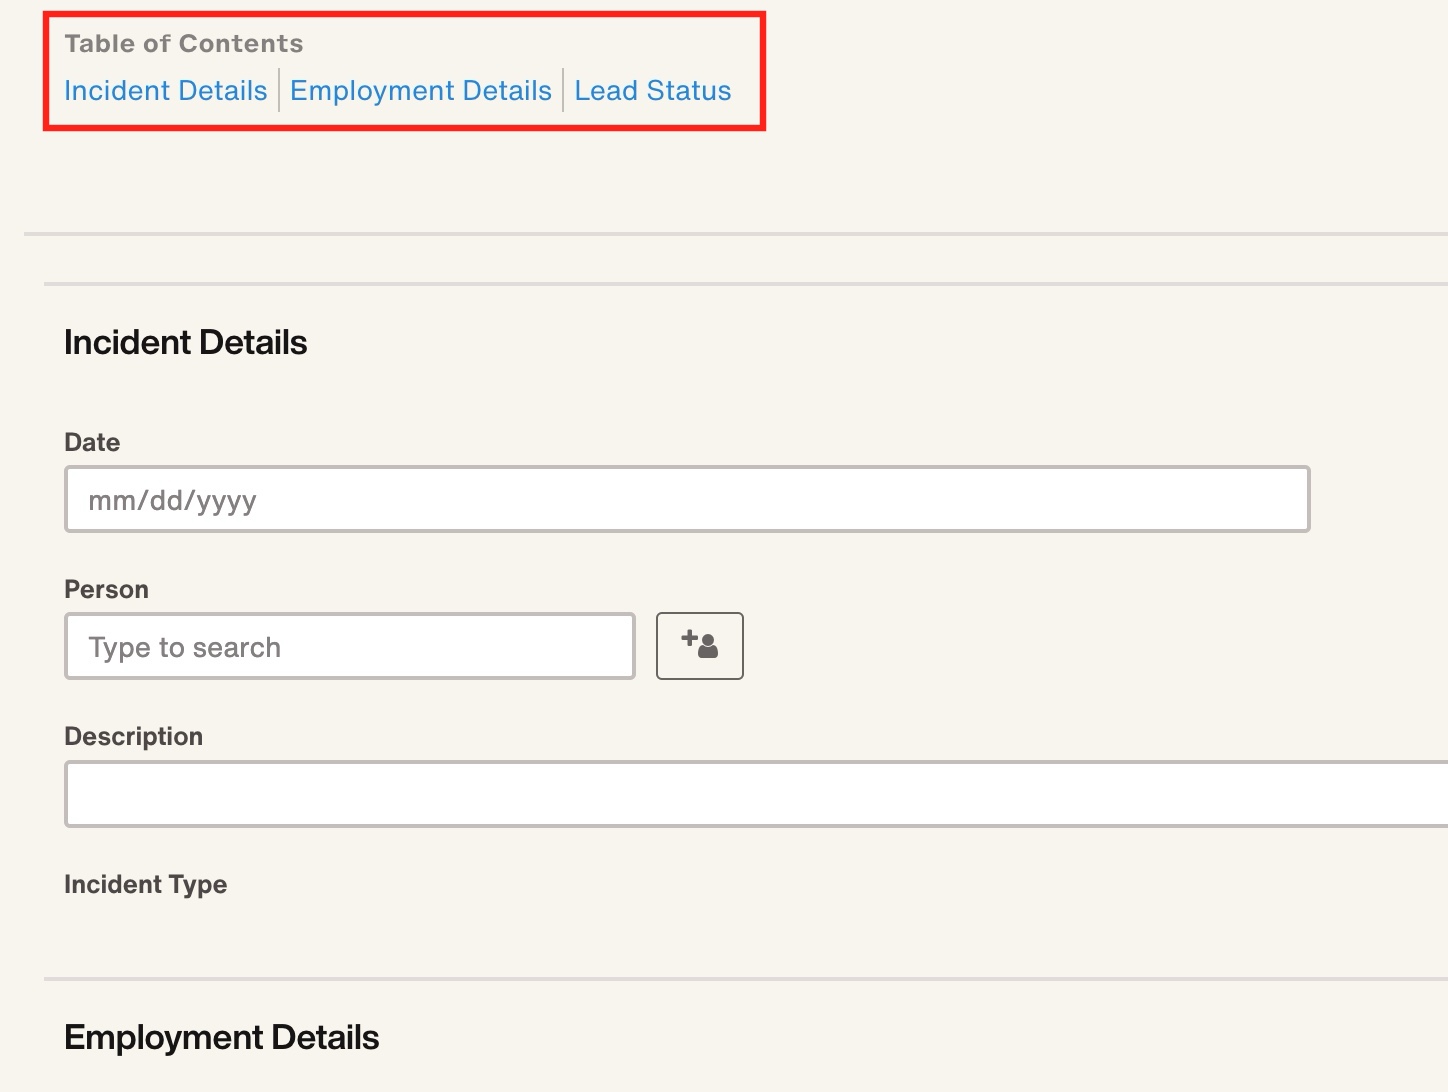Click the Incident Type label
Screen dimensions: 1448x1092
pyautogui.click(x=146, y=884)
